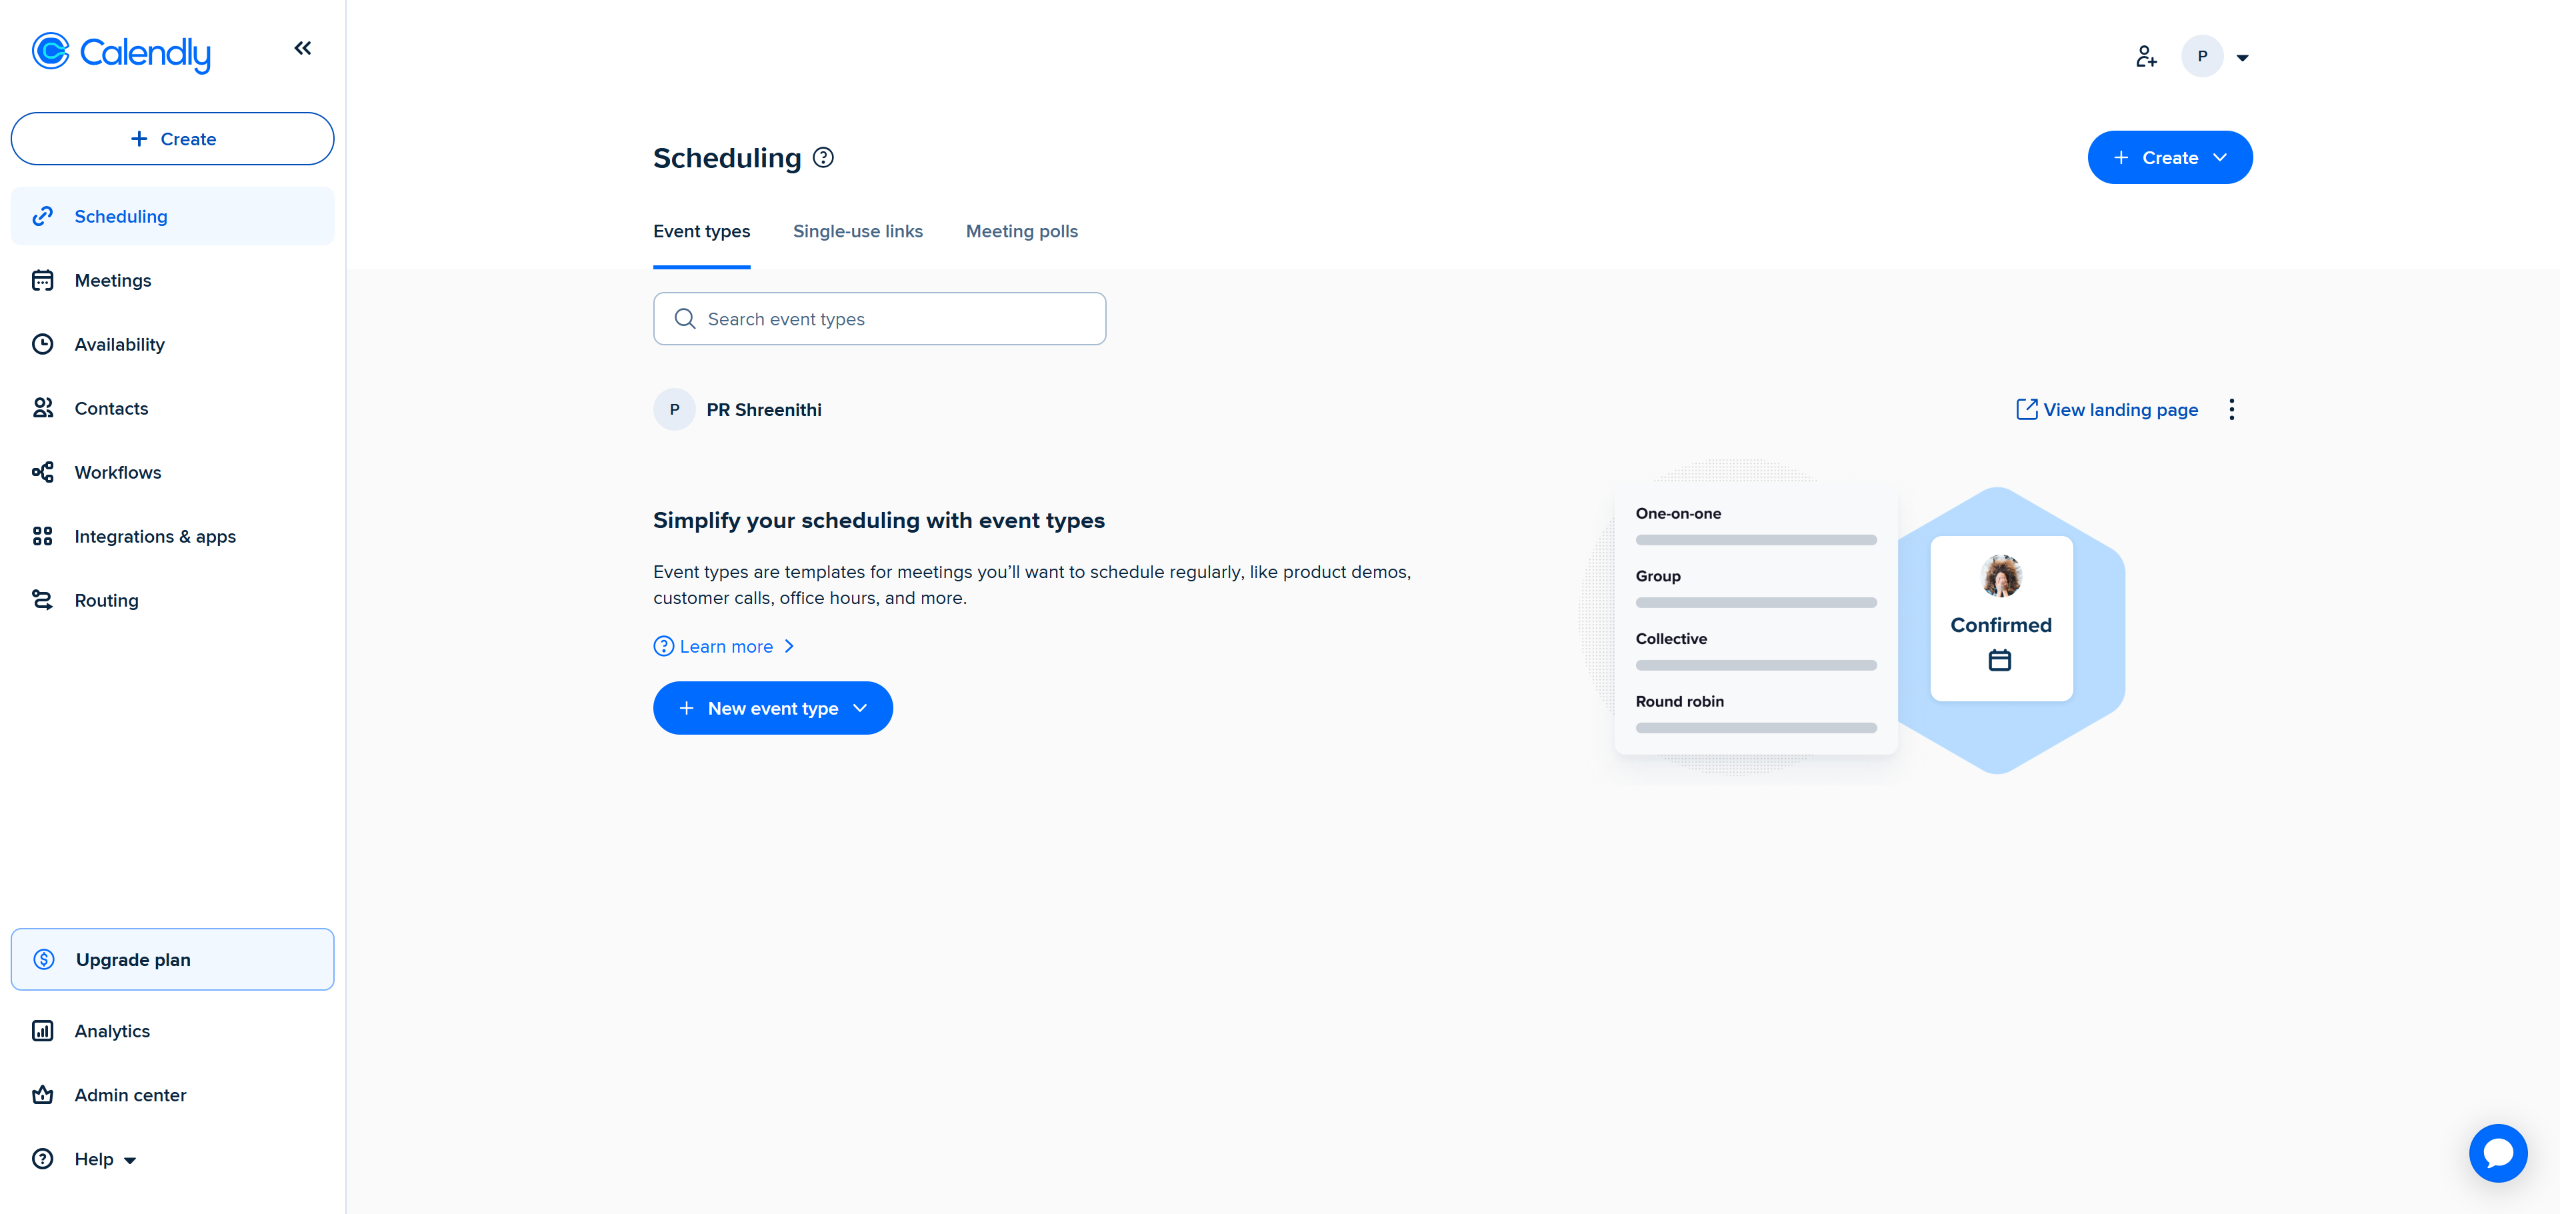Open Integrations & apps grid icon
This screenshot has width=2560, height=1214.
coord(43,537)
